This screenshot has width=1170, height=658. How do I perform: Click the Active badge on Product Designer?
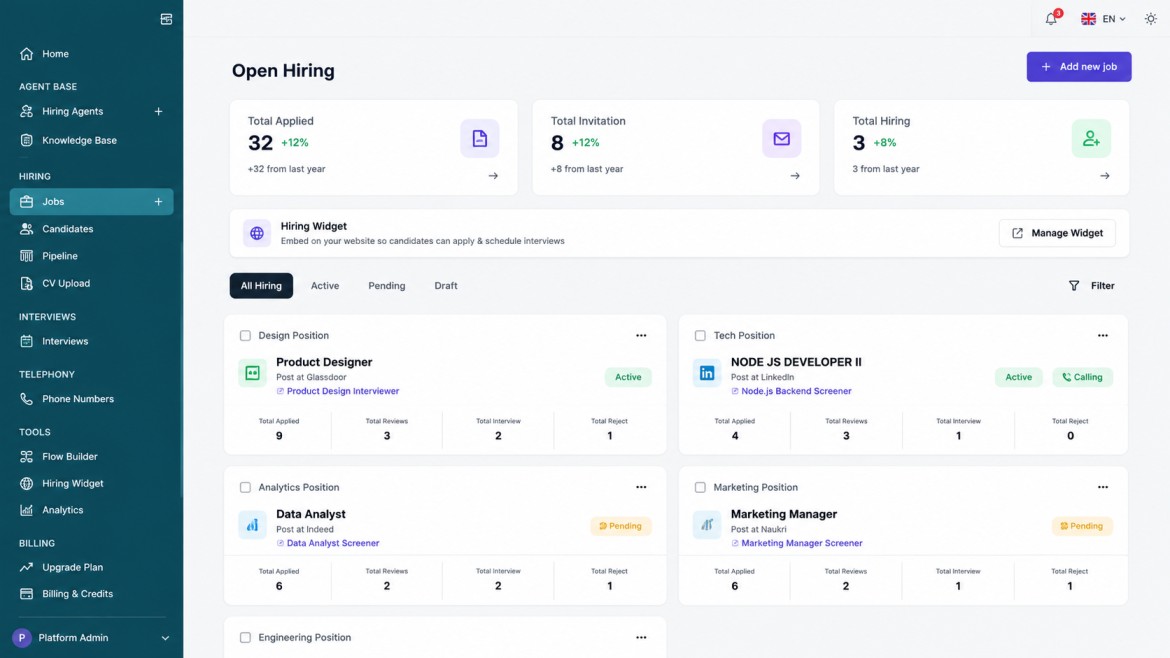(x=628, y=377)
